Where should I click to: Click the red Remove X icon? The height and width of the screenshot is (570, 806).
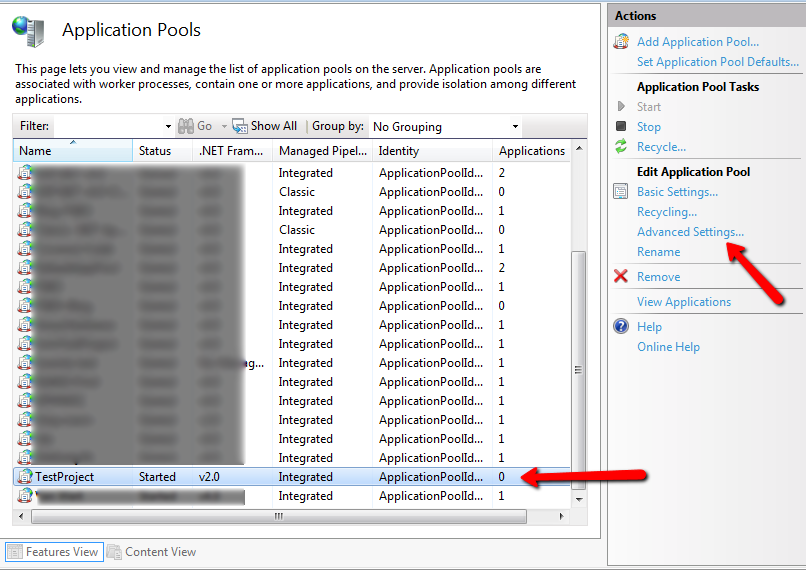[621, 277]
